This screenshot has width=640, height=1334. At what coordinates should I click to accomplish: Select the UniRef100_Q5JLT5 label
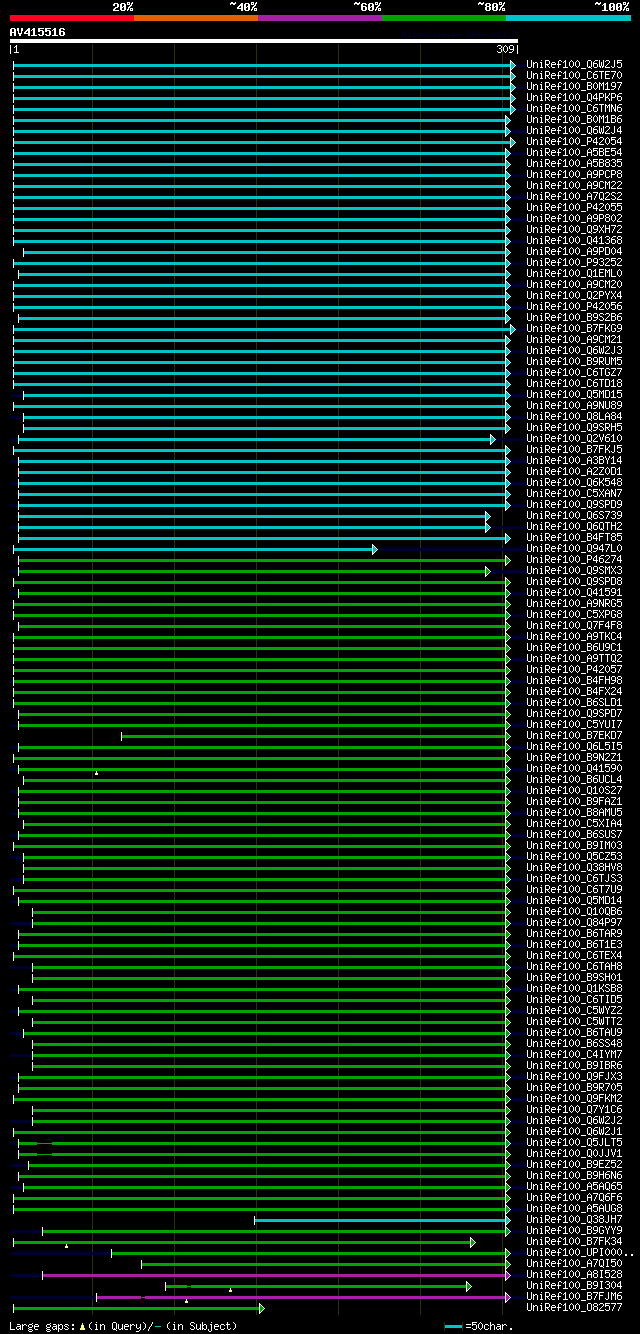(x=574, y=1142)
